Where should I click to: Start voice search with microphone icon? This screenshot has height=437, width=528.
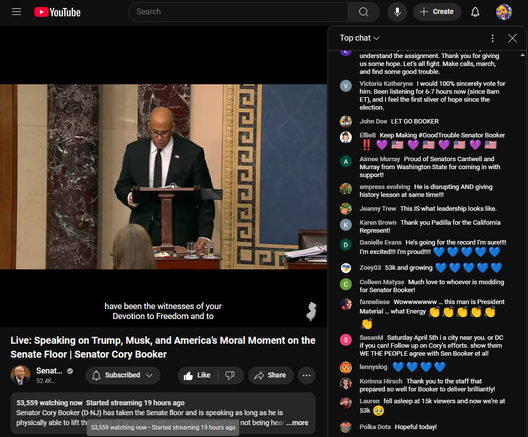coord(397,12)
